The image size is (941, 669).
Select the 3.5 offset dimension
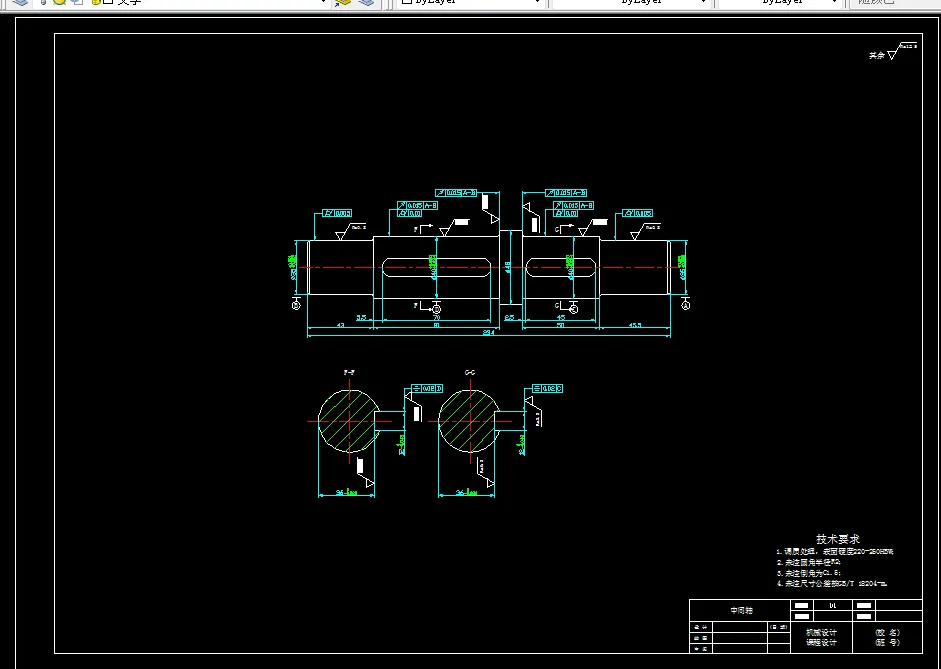point(361,317)
